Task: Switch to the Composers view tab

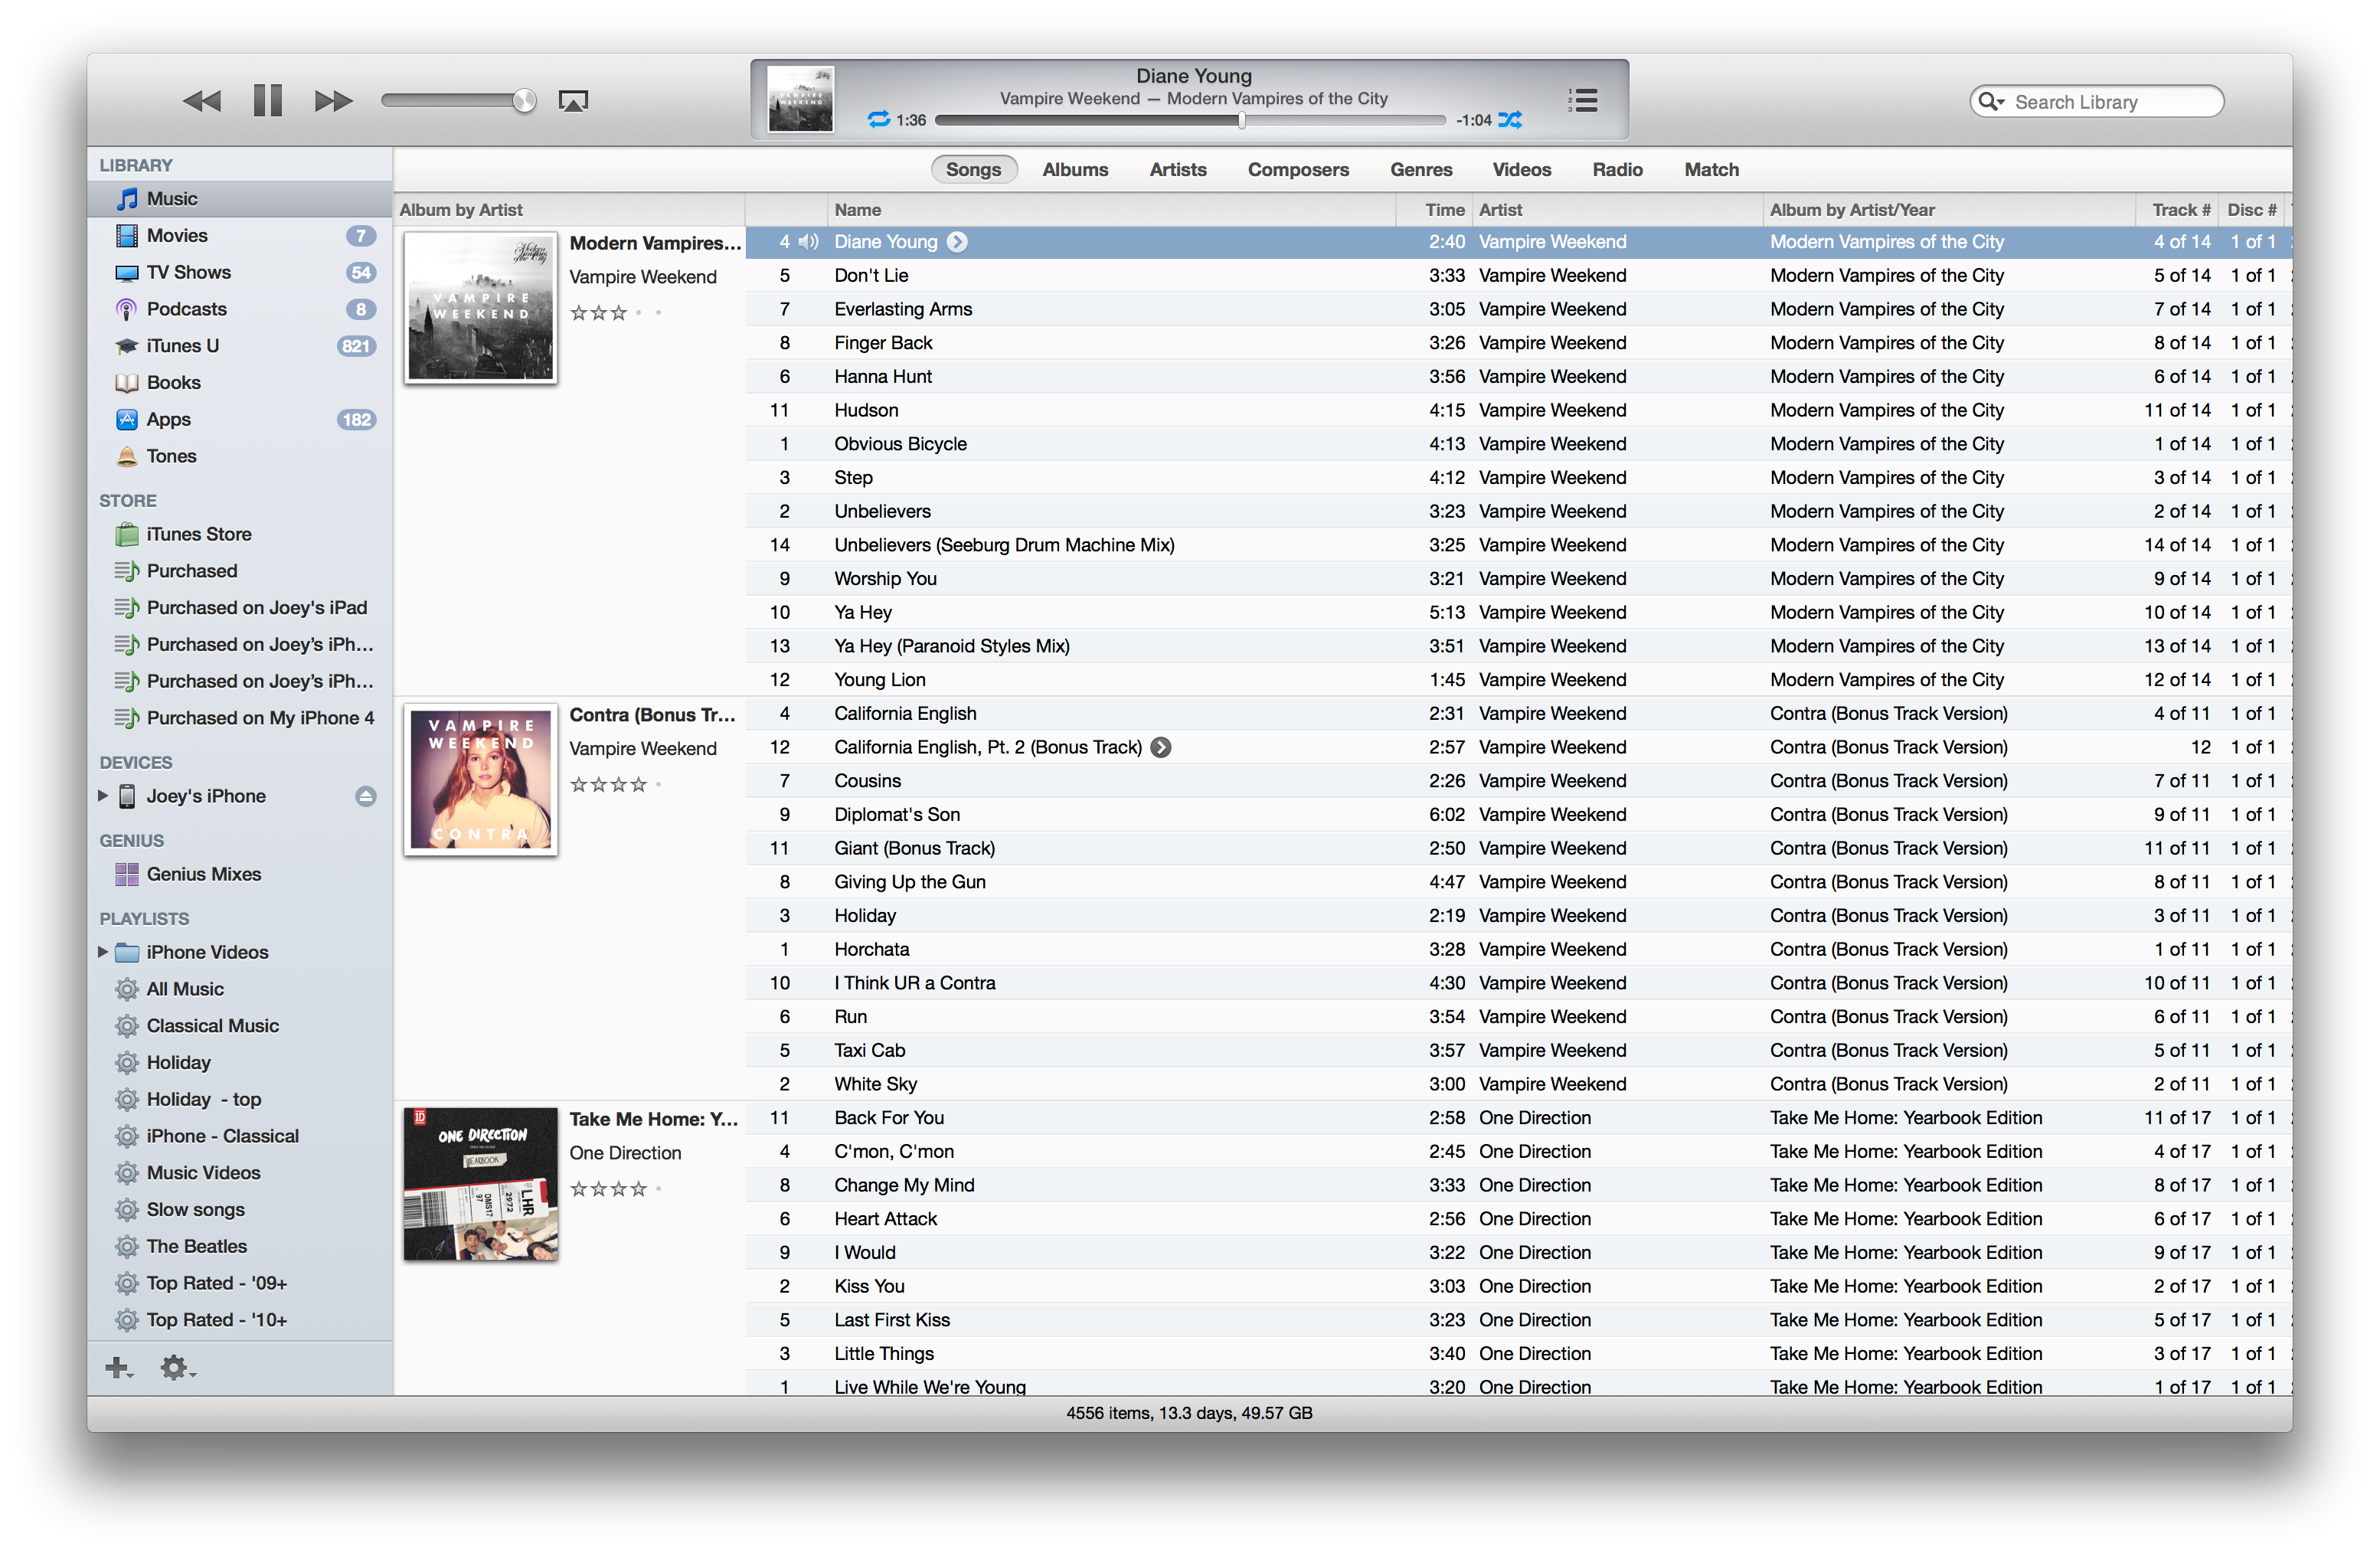Action: click(1298, 170)
